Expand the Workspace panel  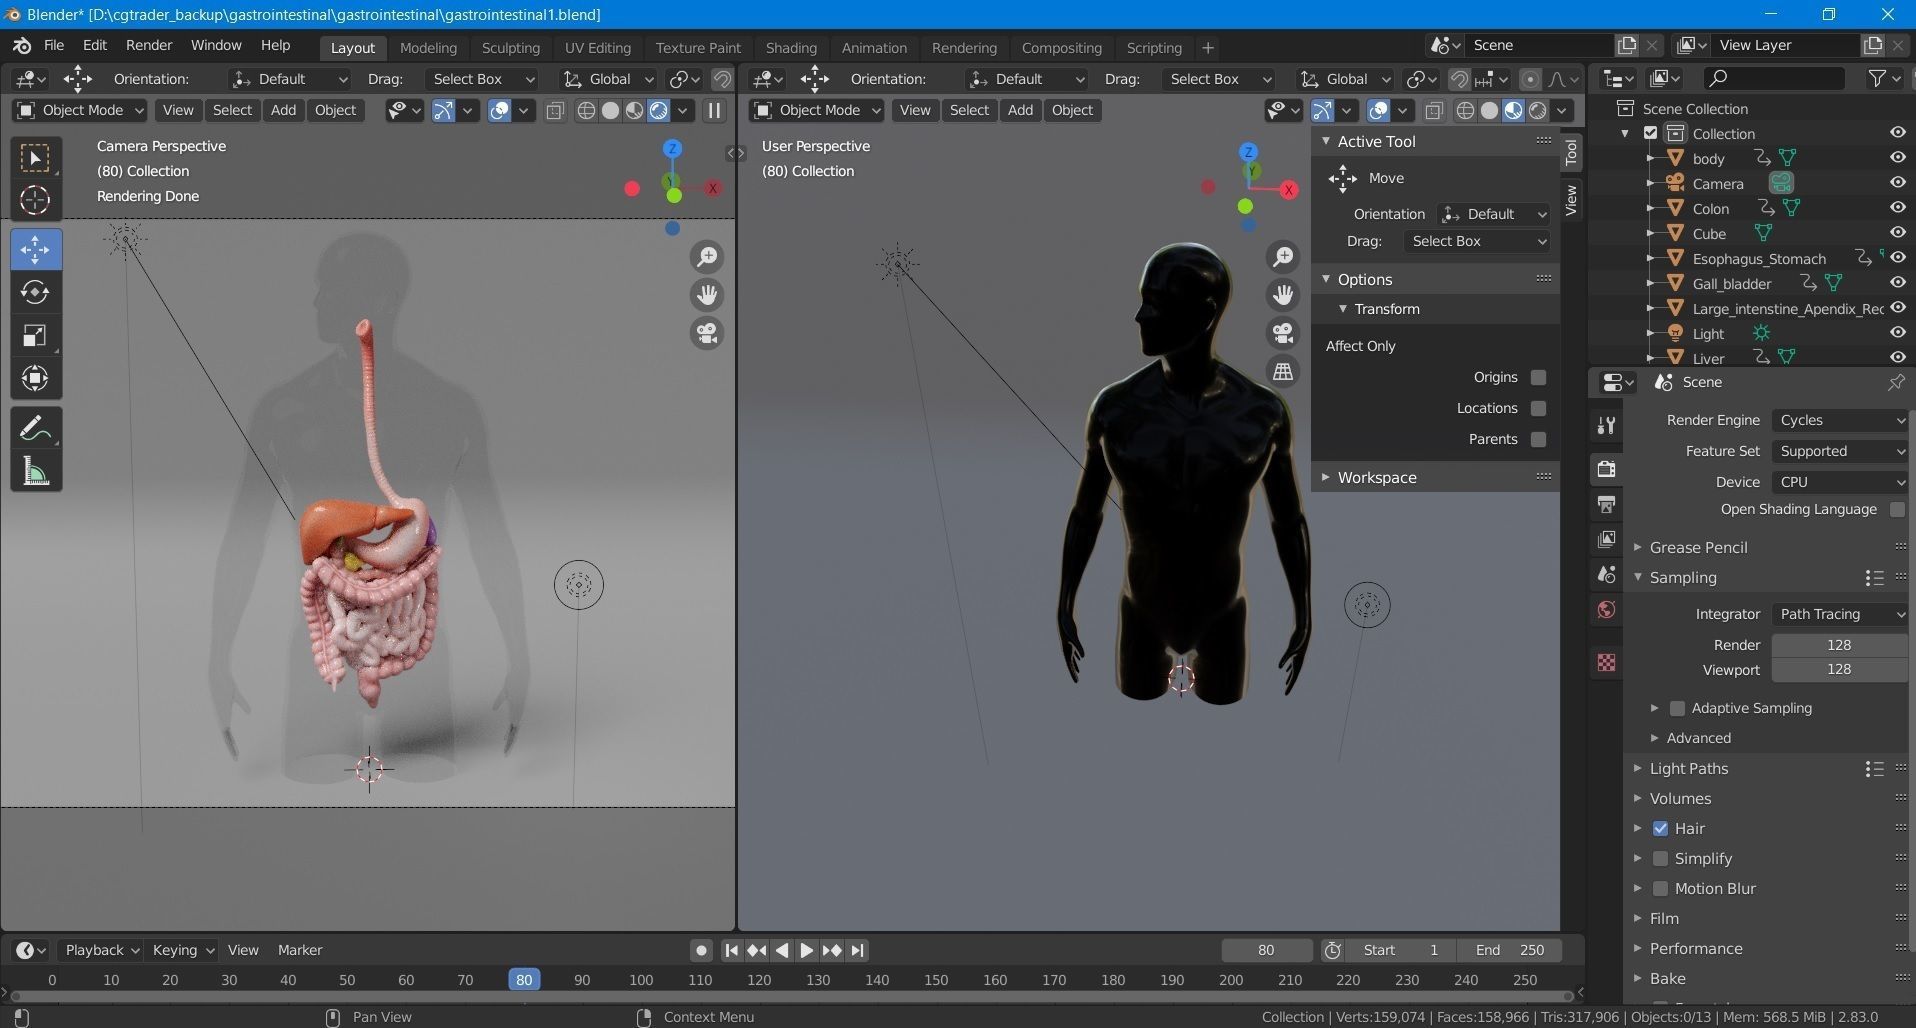point(1377,477)
